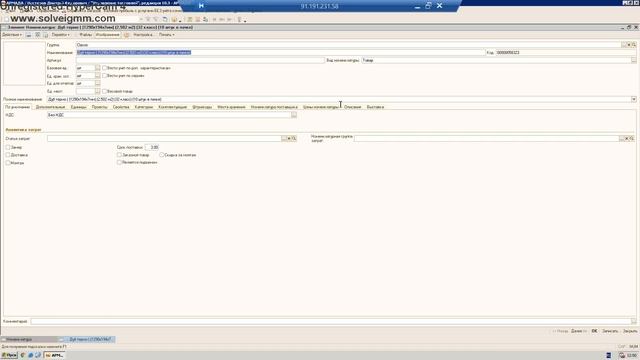Clear the Статья затрат field with X icon

point(289,139)
